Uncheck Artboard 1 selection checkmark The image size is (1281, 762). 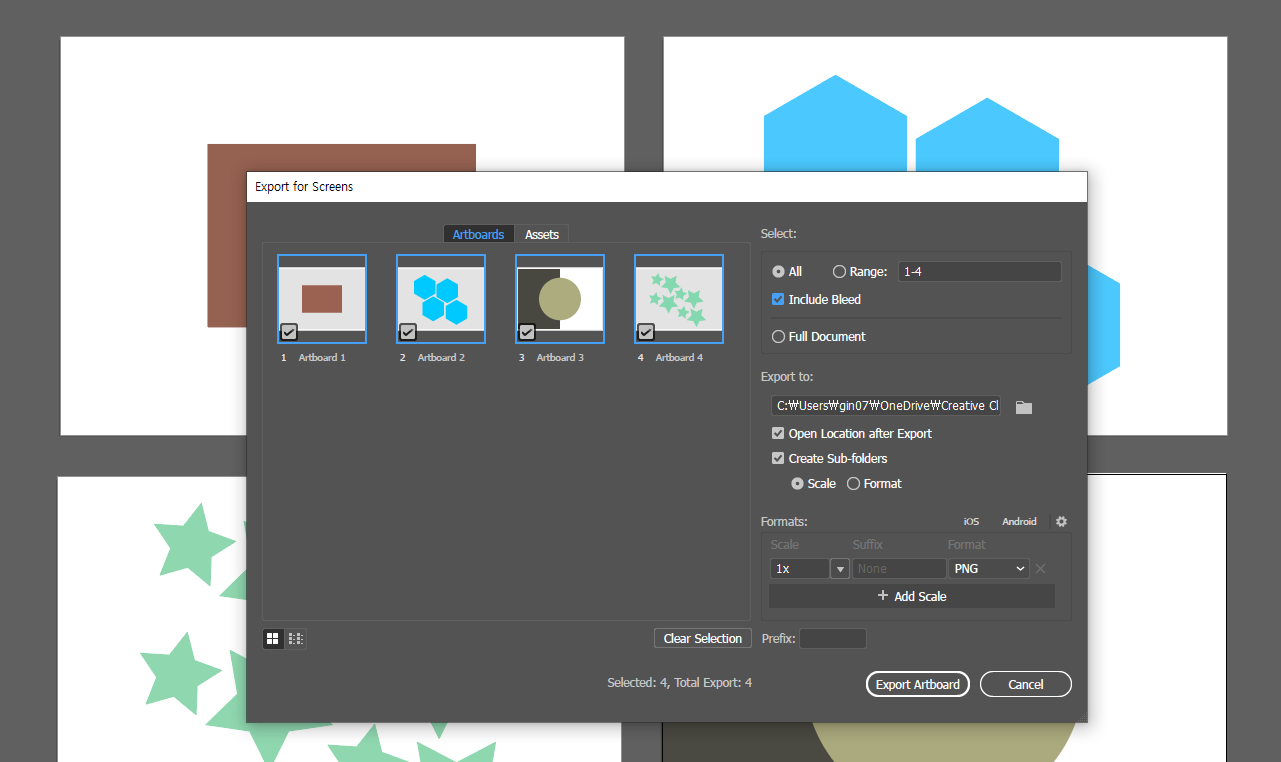(288, 332)
